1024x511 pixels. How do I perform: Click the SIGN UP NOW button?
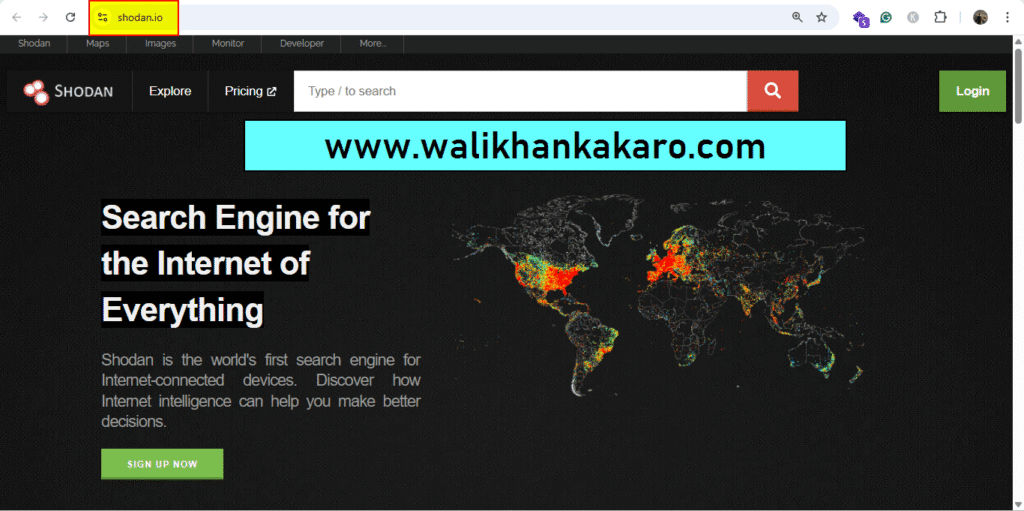tap(162, 464)
